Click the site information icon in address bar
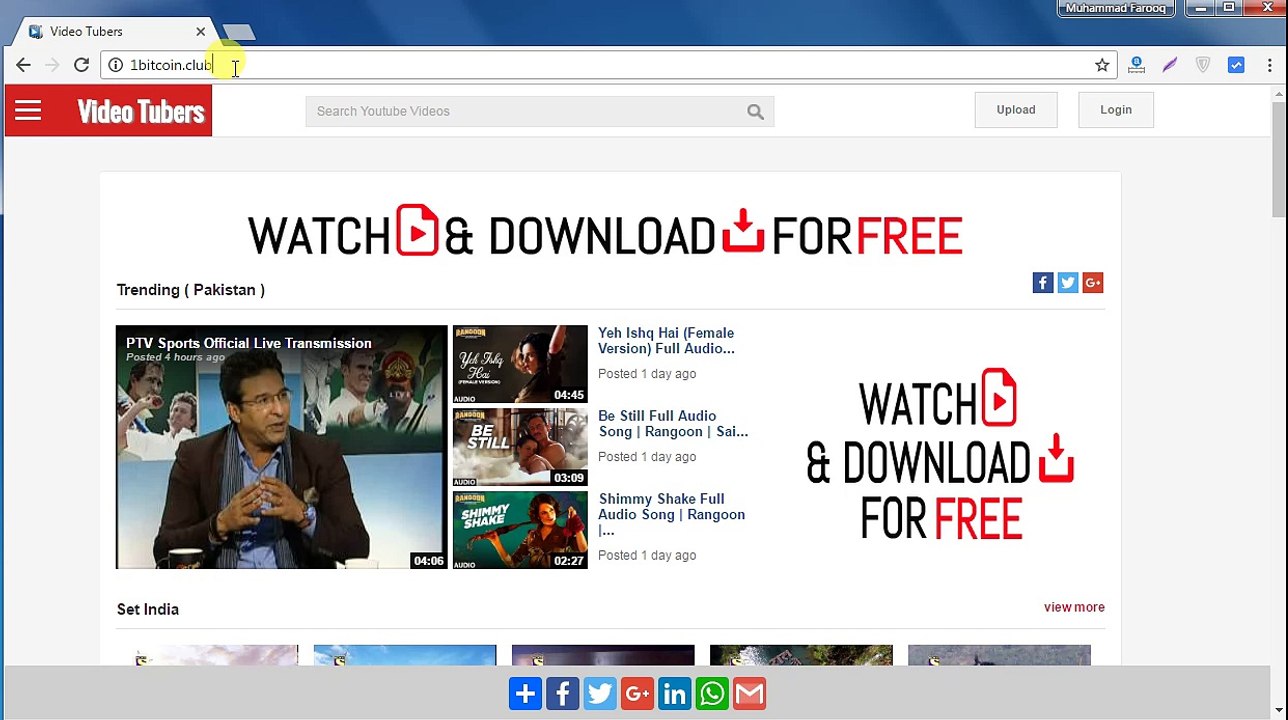The image size is (1288, 720). click(116, 65)
